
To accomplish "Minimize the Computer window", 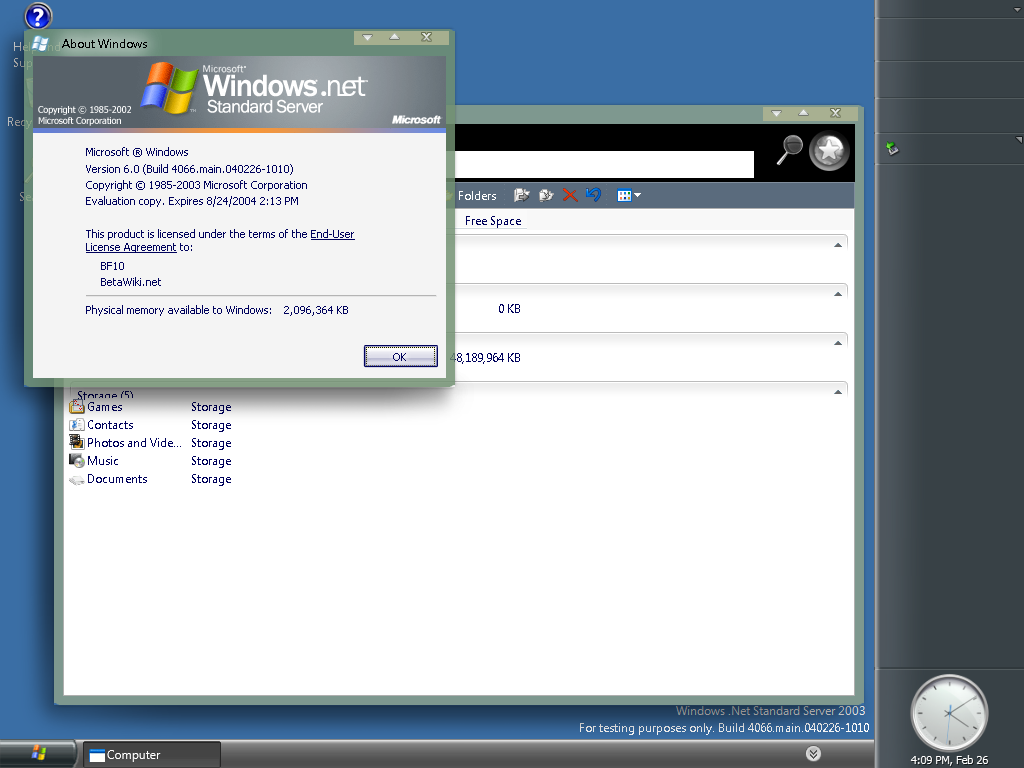I will tap(776, 113).
